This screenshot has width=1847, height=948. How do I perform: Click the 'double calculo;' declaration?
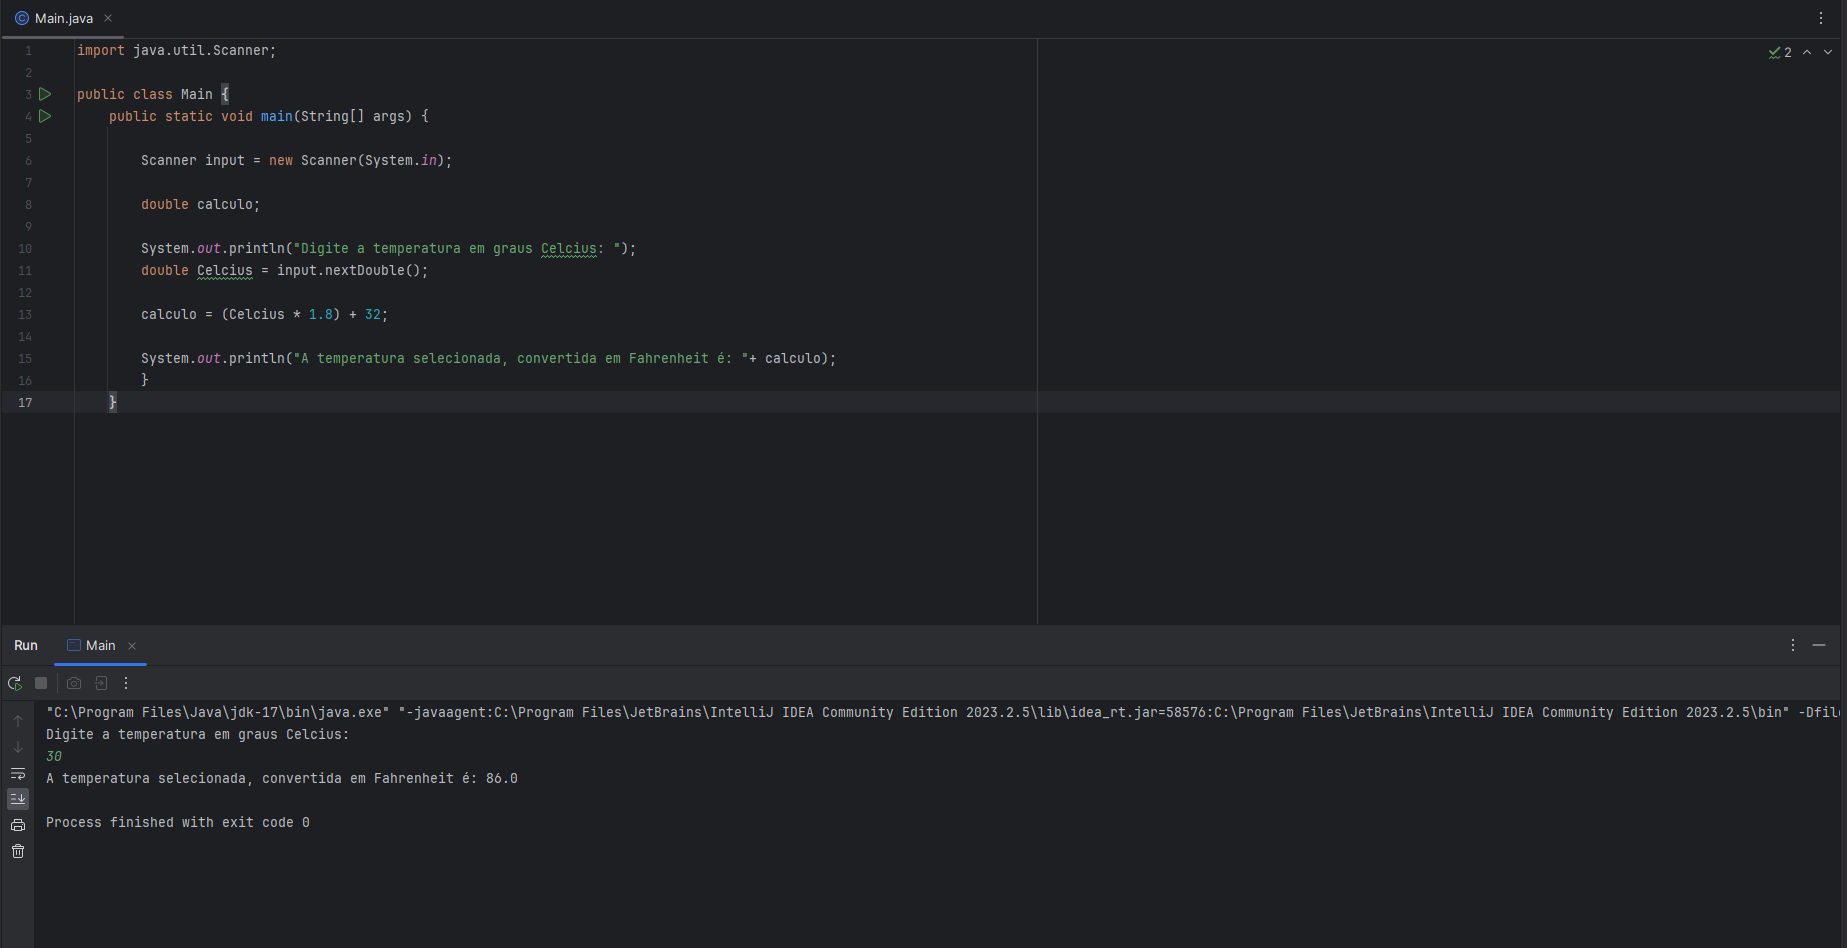tap(200, 204)
